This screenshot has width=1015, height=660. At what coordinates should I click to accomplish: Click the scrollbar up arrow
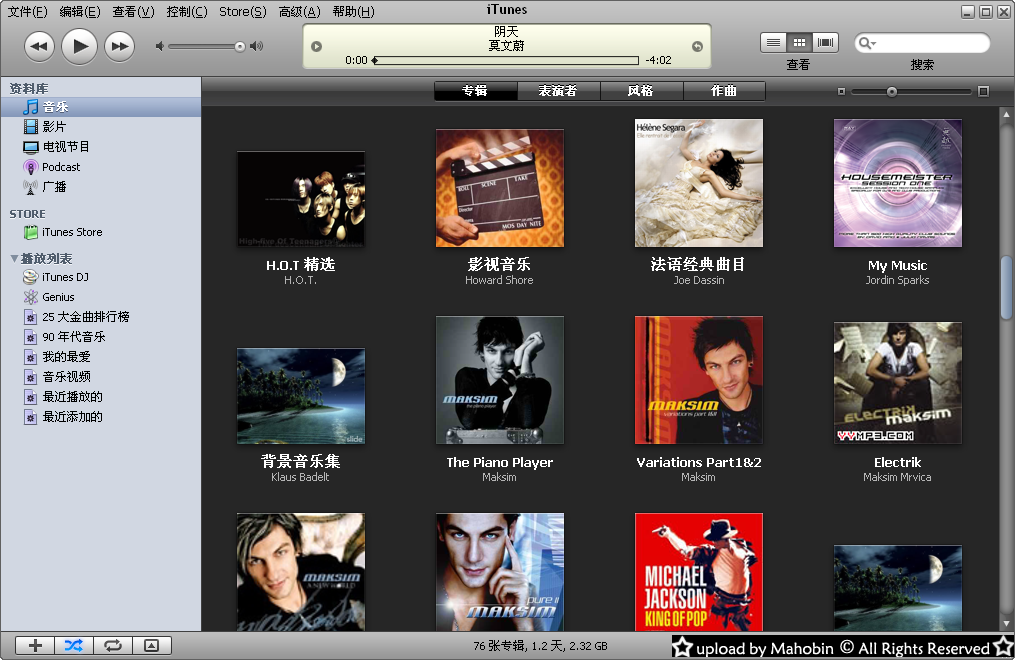click(1006, 115)
